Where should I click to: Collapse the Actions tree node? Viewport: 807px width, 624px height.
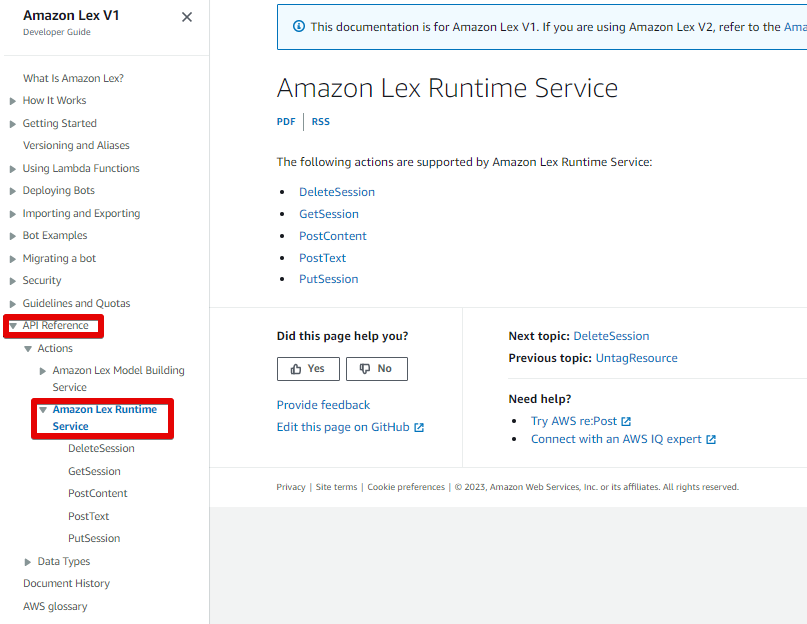coord(28,349)
